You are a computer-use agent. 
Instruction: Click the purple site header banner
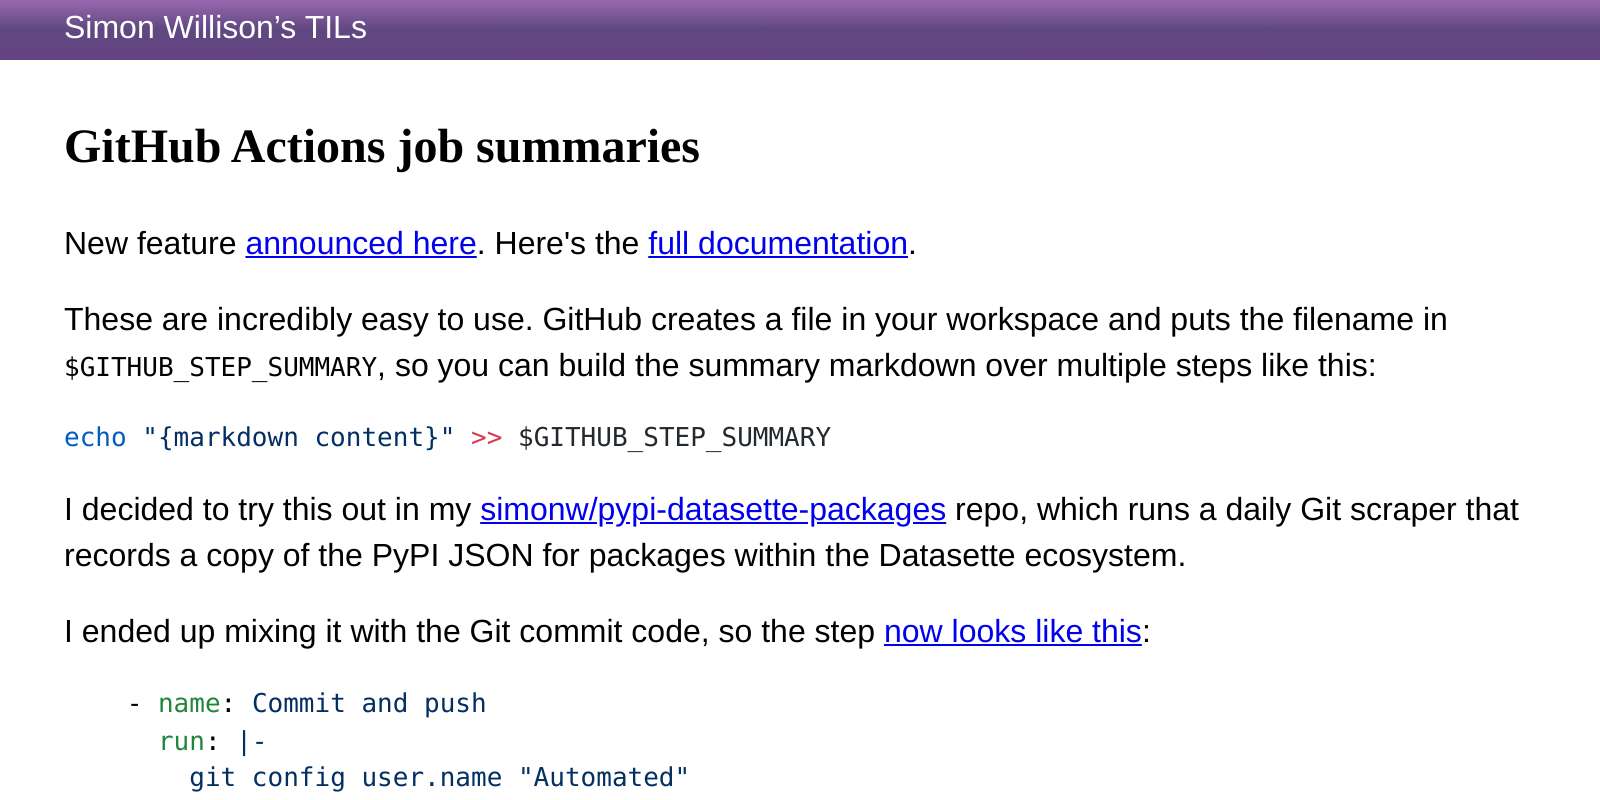[800, 30]
